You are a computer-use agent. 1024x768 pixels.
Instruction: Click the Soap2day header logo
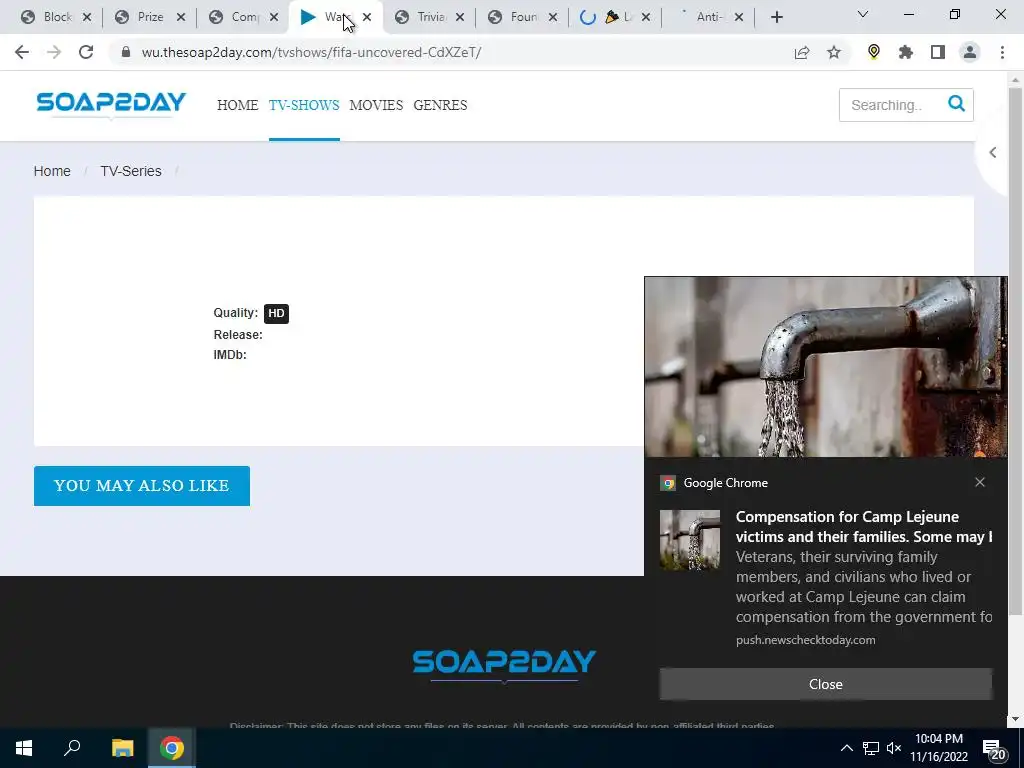pos(111,104)
